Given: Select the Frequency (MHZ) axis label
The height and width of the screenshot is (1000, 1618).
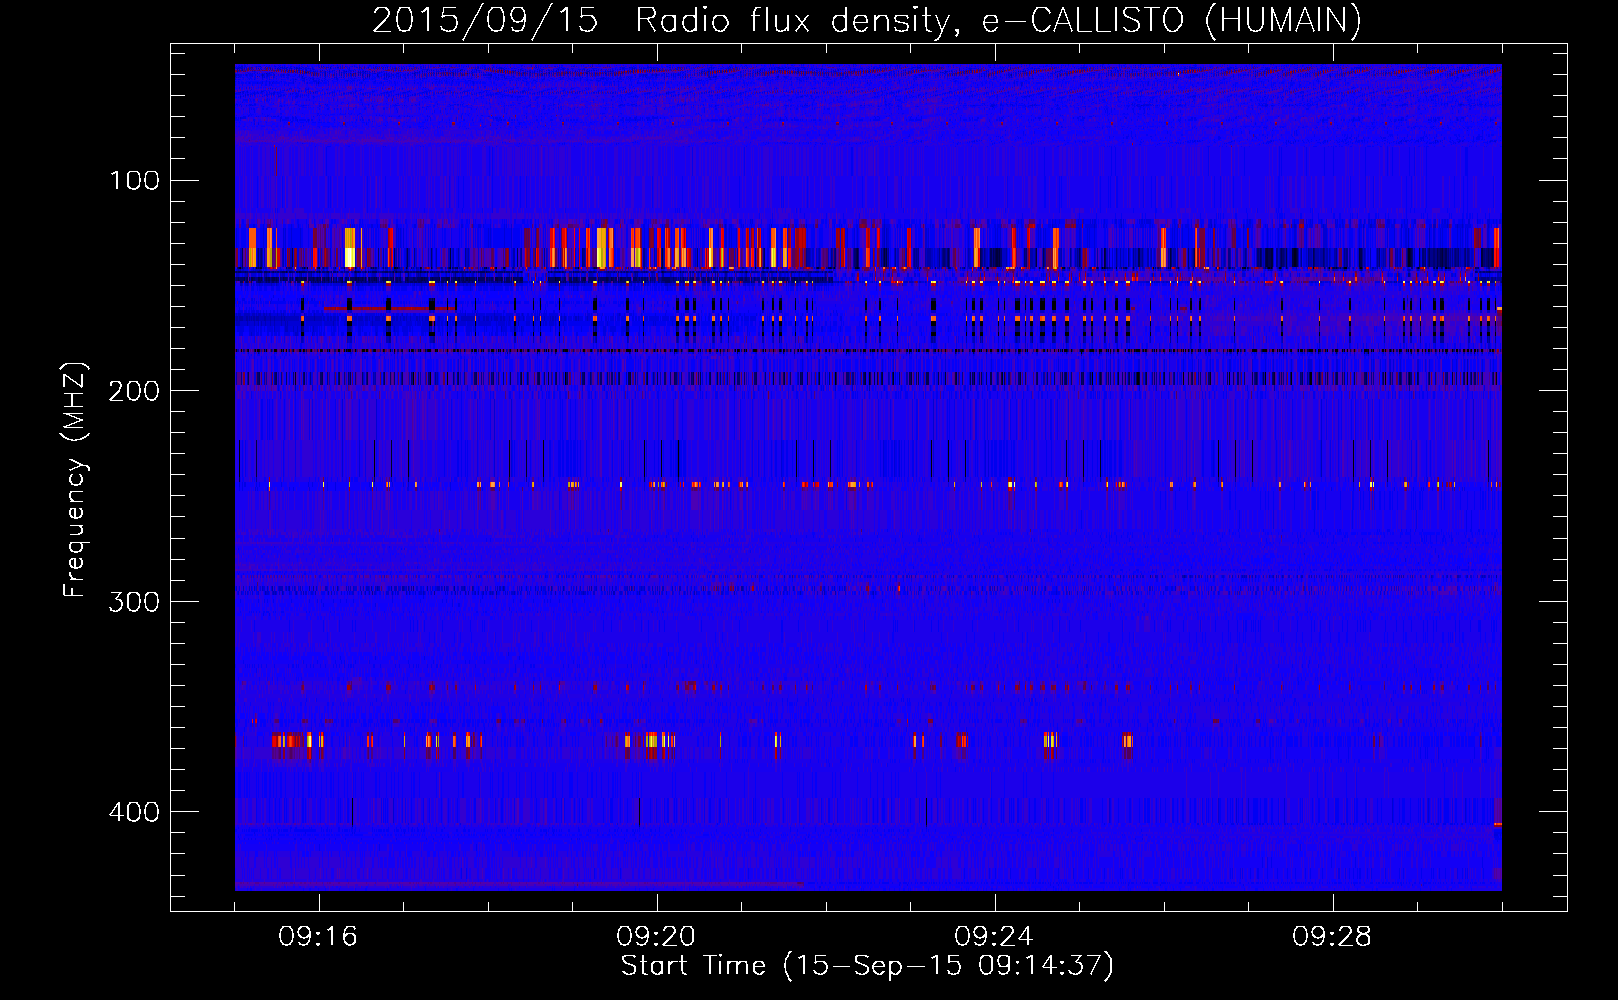Looking at the screenshot, I should [x=75, y=480].
